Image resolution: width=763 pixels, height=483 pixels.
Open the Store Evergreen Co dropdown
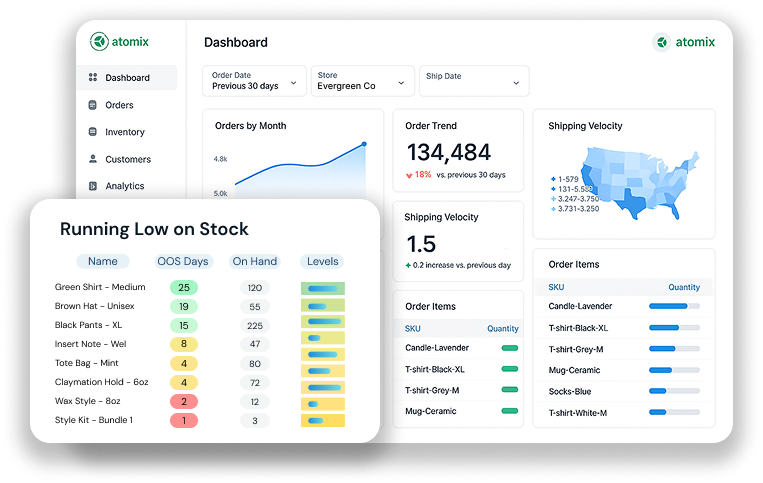pyautogui.click(x=363, y=81)
